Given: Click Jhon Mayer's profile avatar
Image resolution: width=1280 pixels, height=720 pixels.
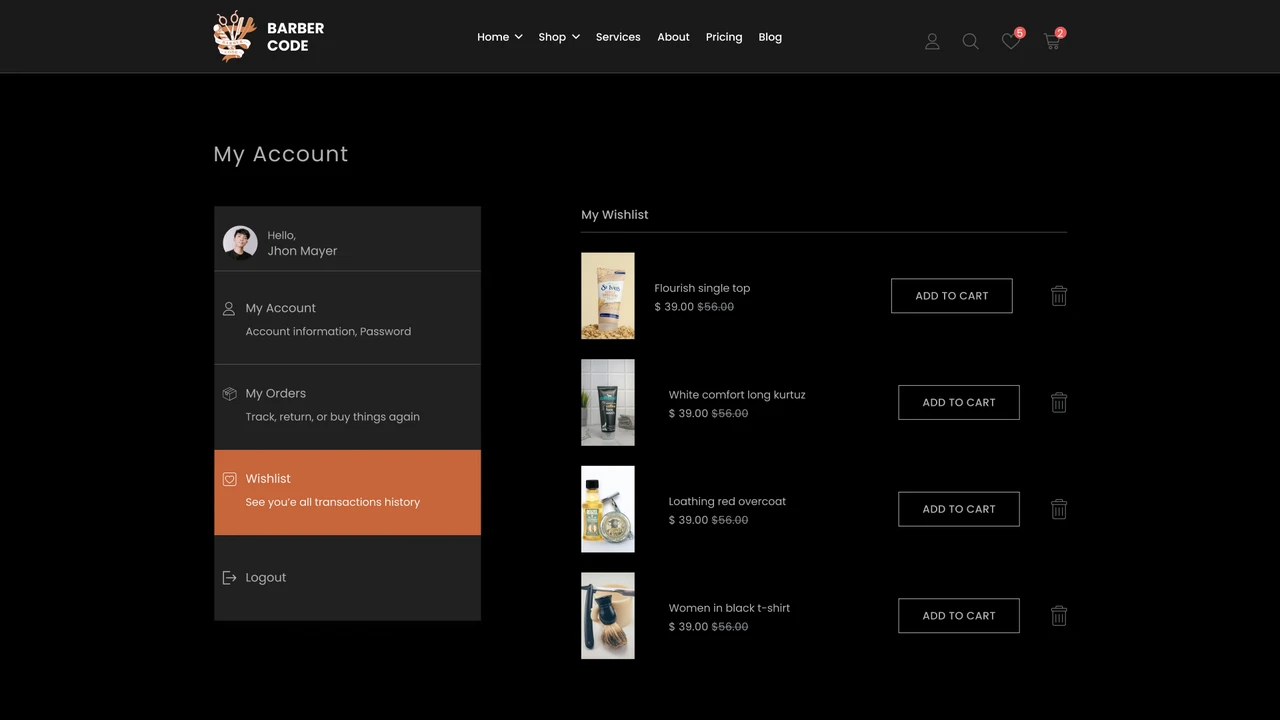Looking at the screenshot, I should 240,243.
